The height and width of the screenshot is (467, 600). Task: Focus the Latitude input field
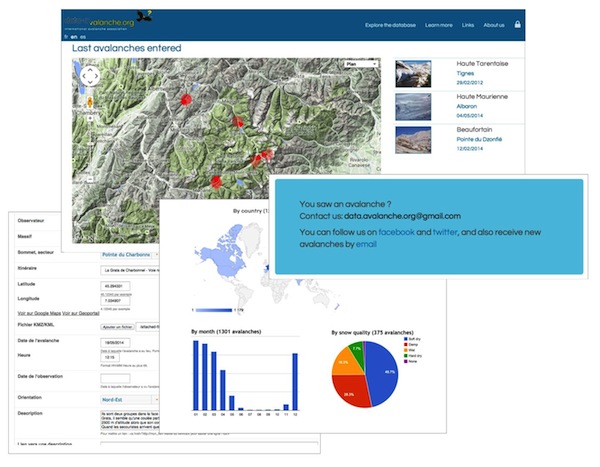coord(115,286)
